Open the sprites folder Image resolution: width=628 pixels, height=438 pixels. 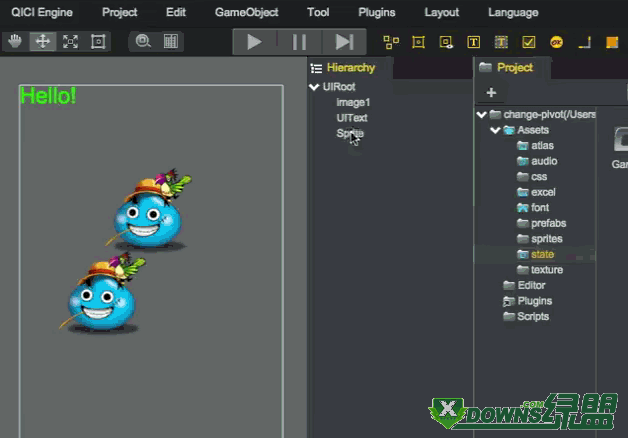tap(547, 239)
